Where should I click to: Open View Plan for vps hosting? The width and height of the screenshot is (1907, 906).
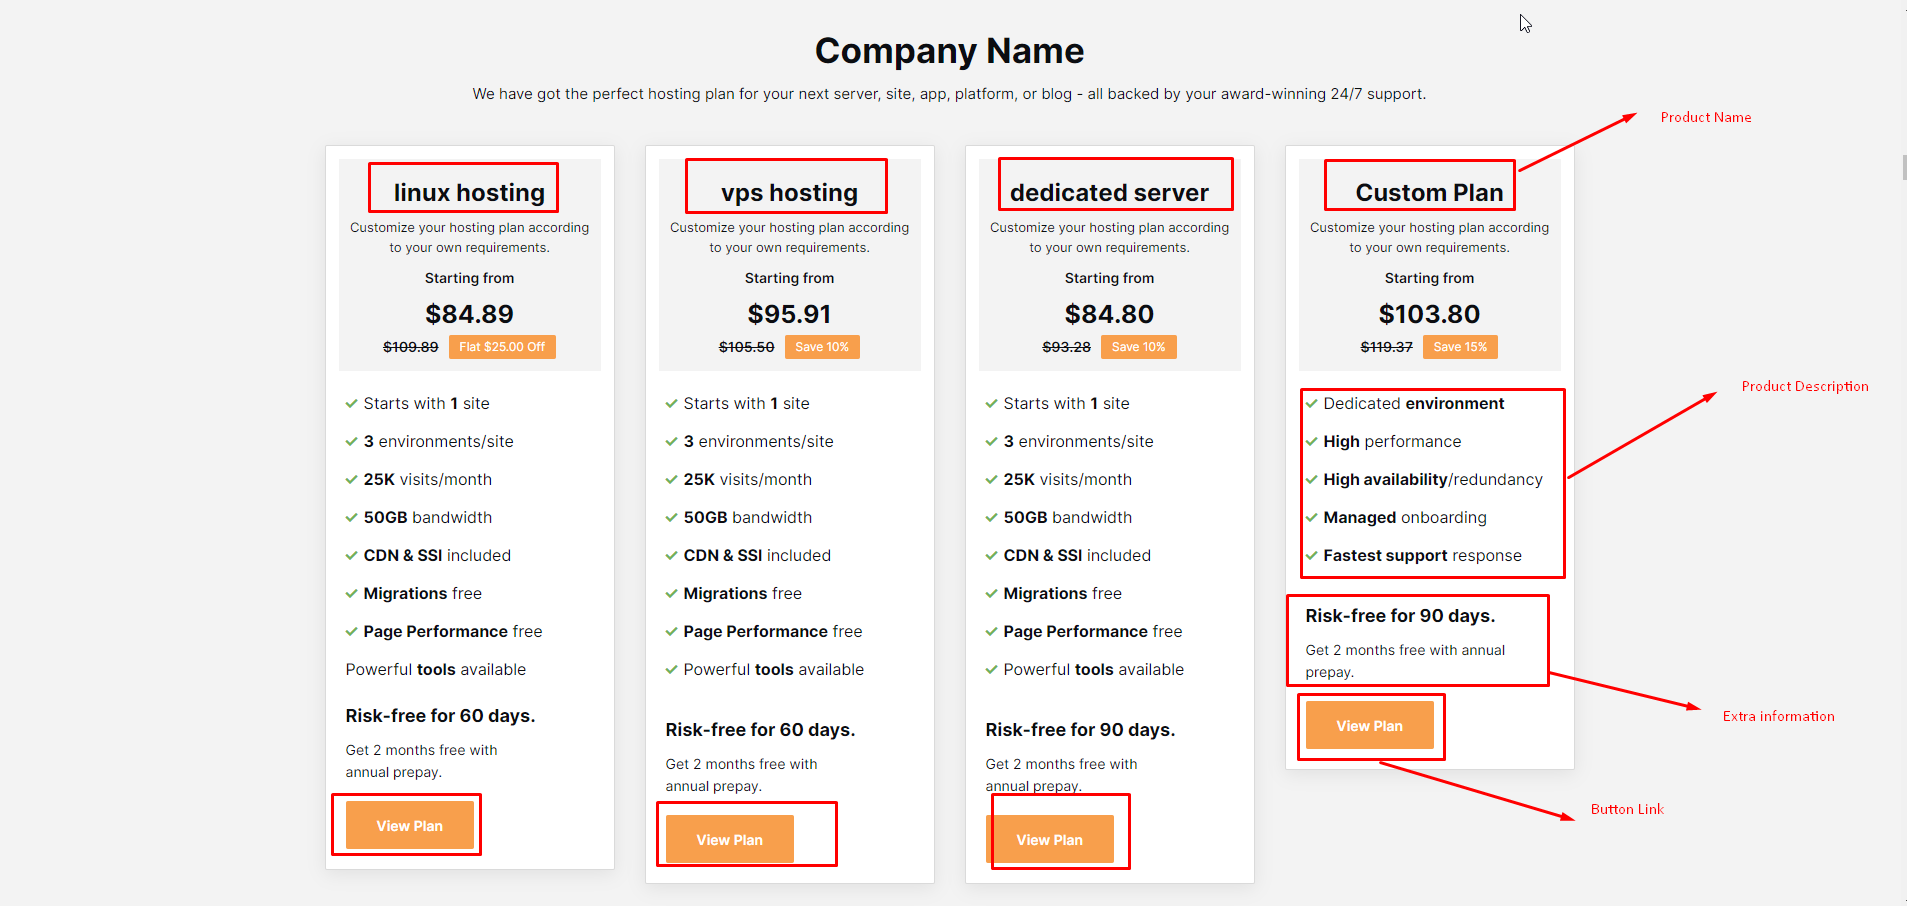[729, 839]
